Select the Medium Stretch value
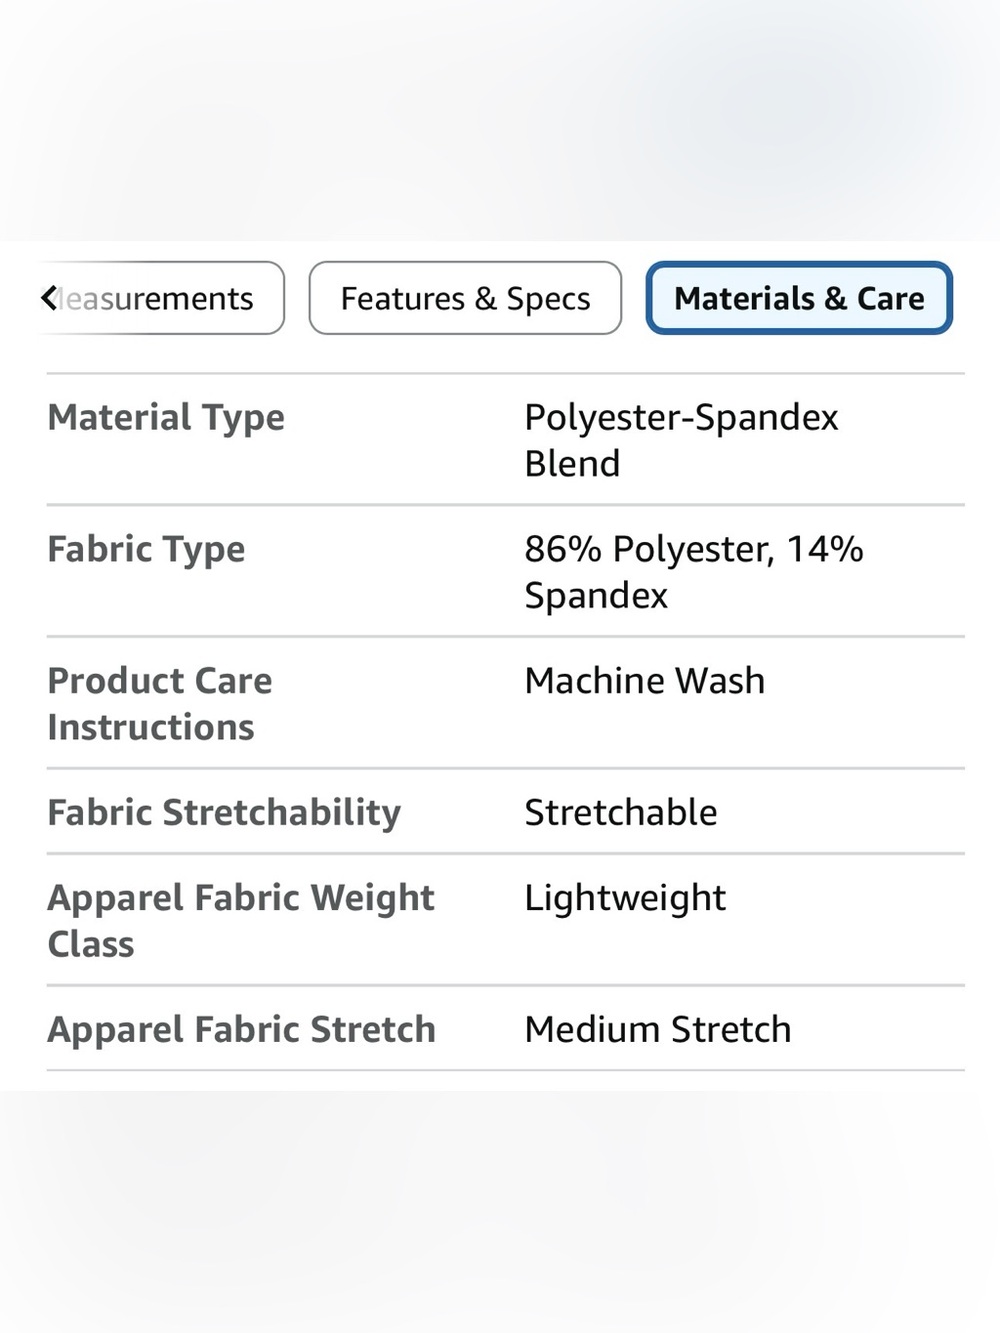1000x1333 pixels. coord(658,1030)
